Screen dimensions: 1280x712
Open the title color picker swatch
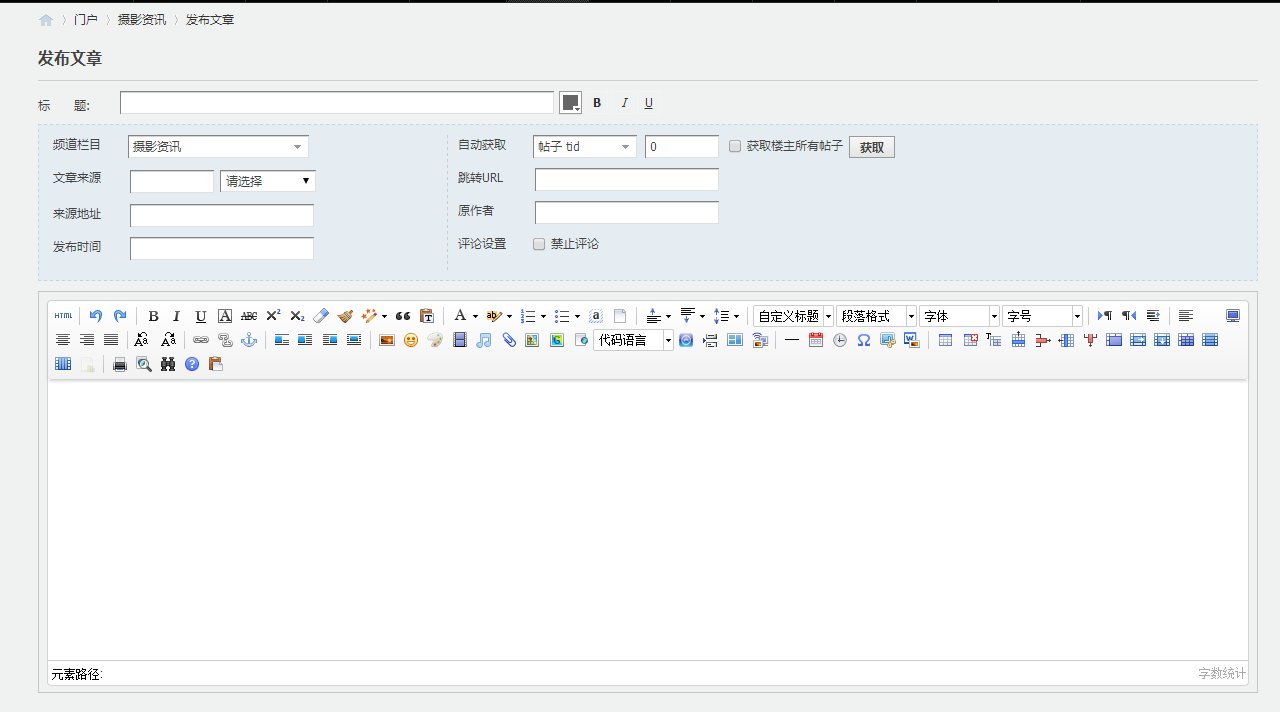point(570,103)
